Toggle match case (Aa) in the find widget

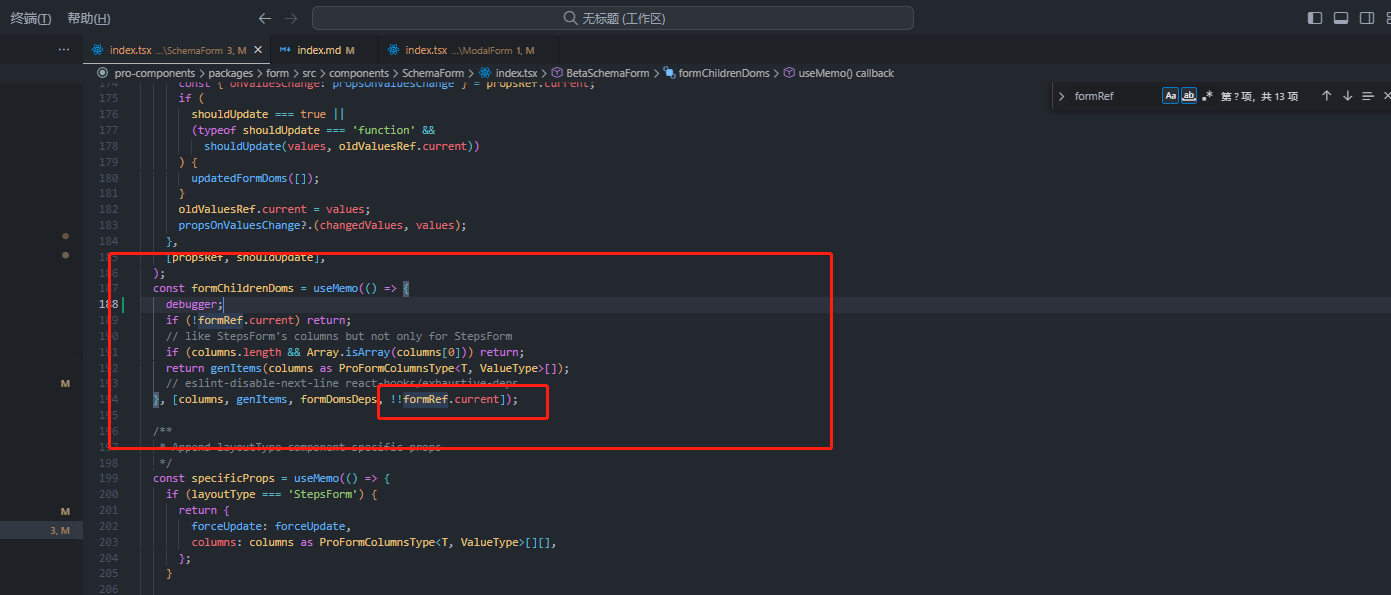(1171, 95)
